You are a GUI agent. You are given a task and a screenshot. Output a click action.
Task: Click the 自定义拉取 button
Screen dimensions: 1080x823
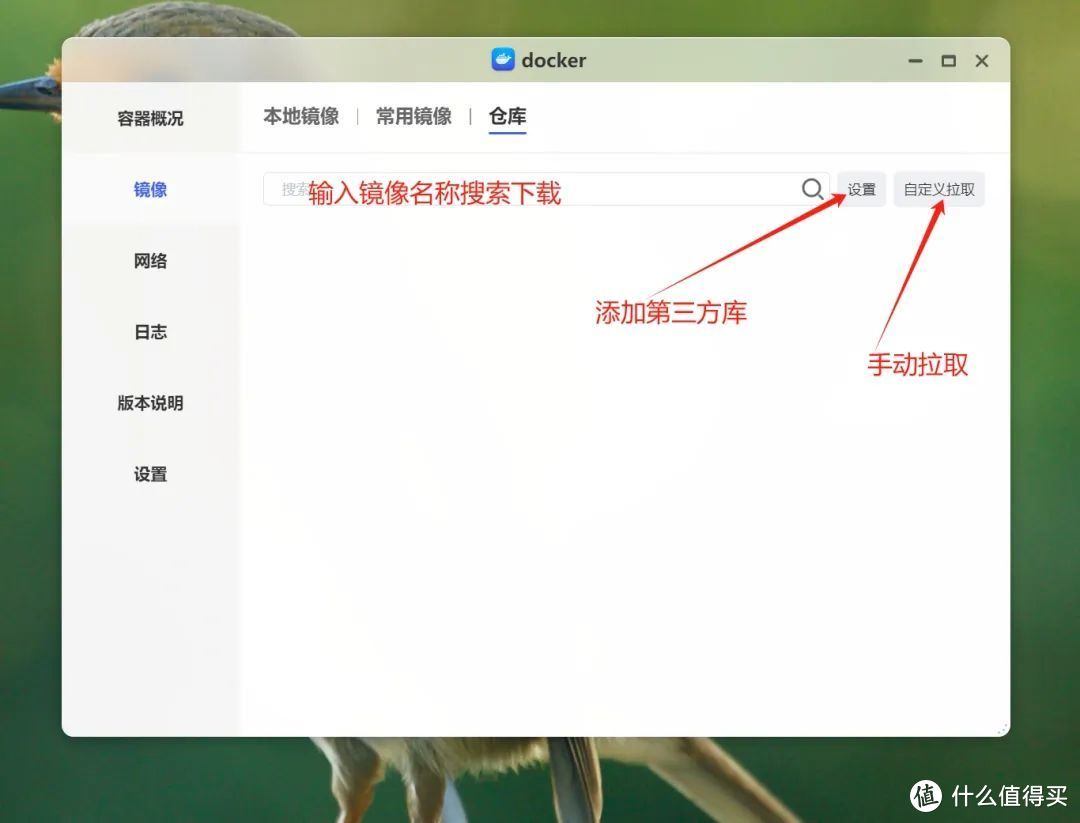(x=940, y=189)
